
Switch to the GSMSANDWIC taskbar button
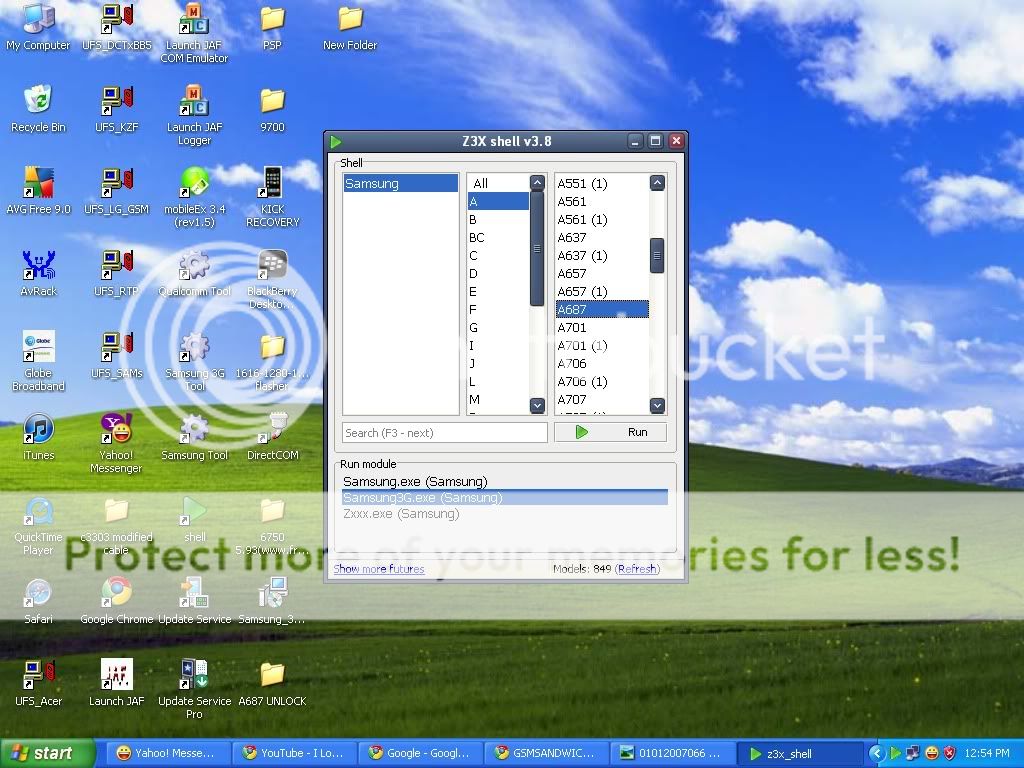544,754
